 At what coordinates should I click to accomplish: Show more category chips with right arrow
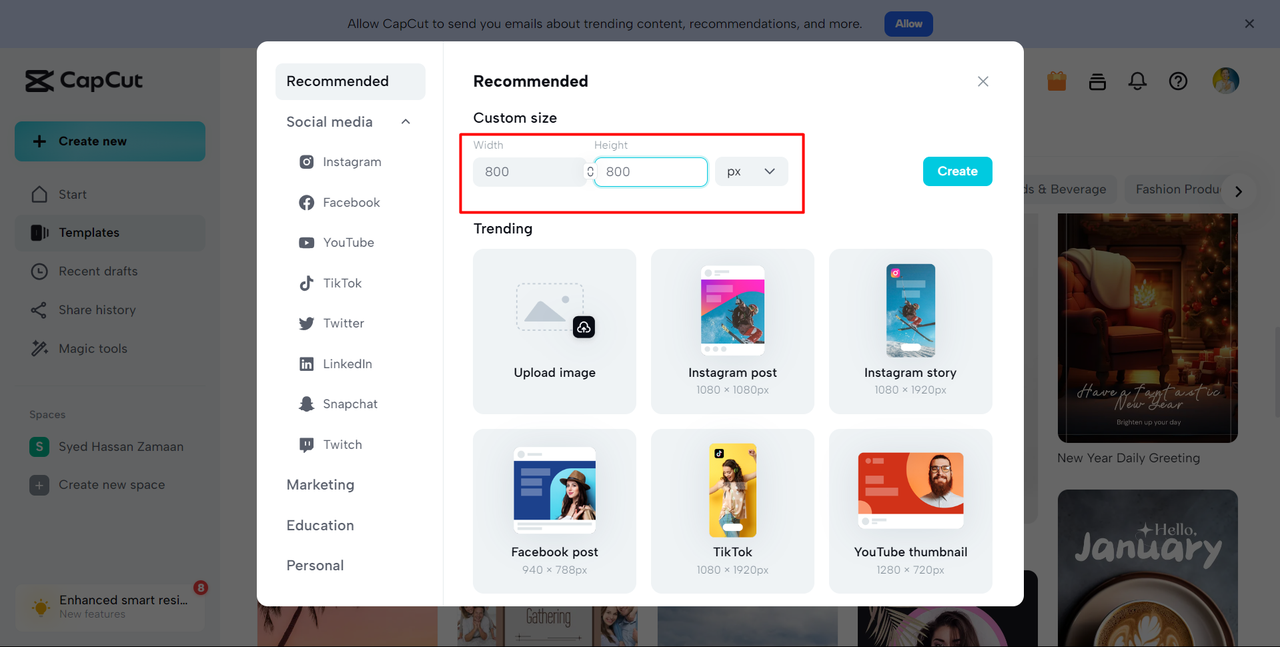pos(1238,191)
